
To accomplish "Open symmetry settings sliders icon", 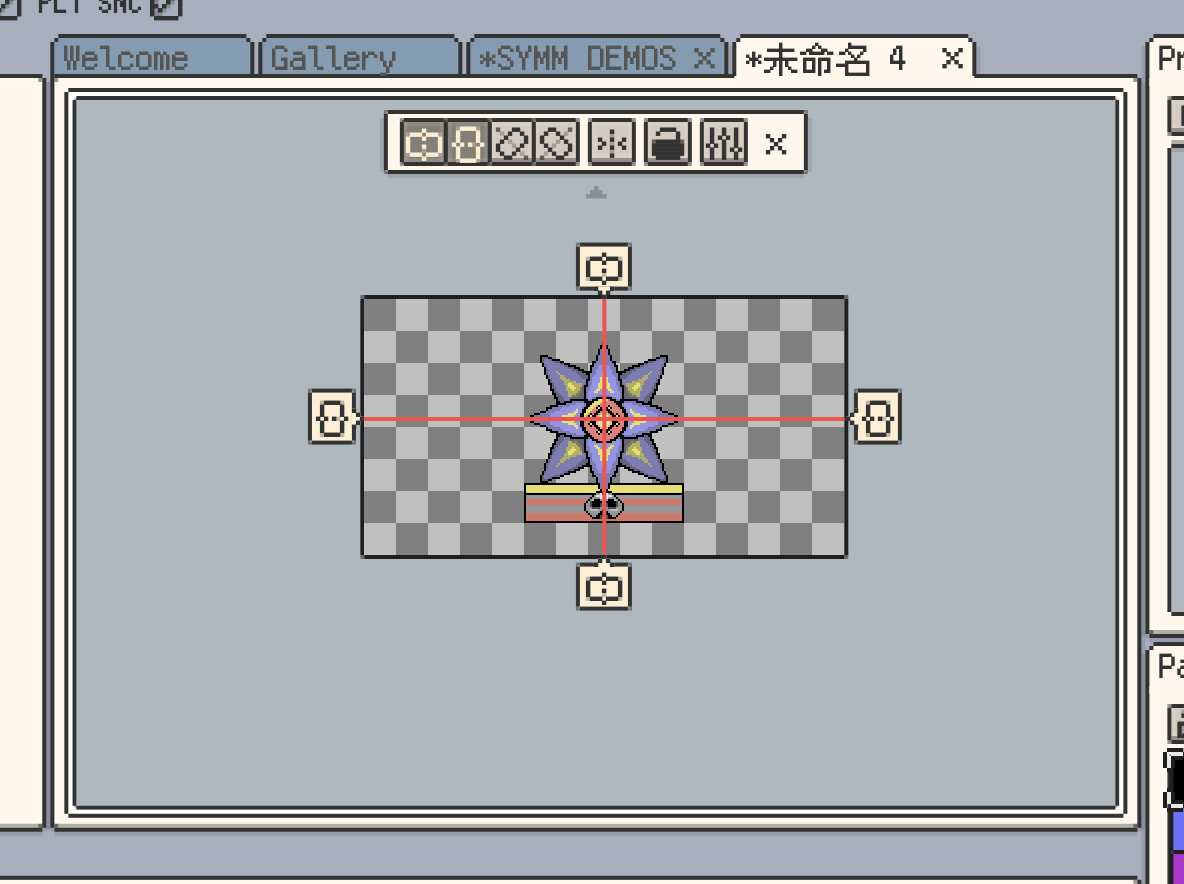I will tap(723, 144).
